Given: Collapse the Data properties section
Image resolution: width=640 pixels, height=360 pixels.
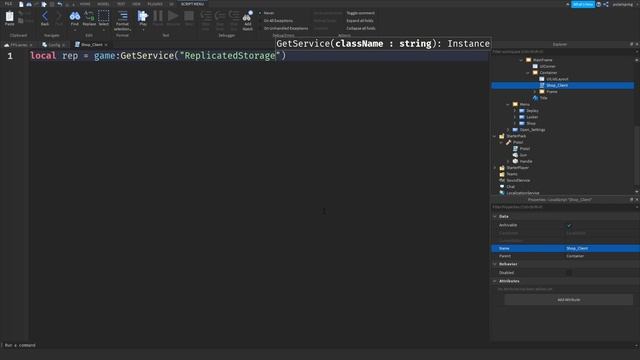Looking at the screenshot, I should click(495, 216).
